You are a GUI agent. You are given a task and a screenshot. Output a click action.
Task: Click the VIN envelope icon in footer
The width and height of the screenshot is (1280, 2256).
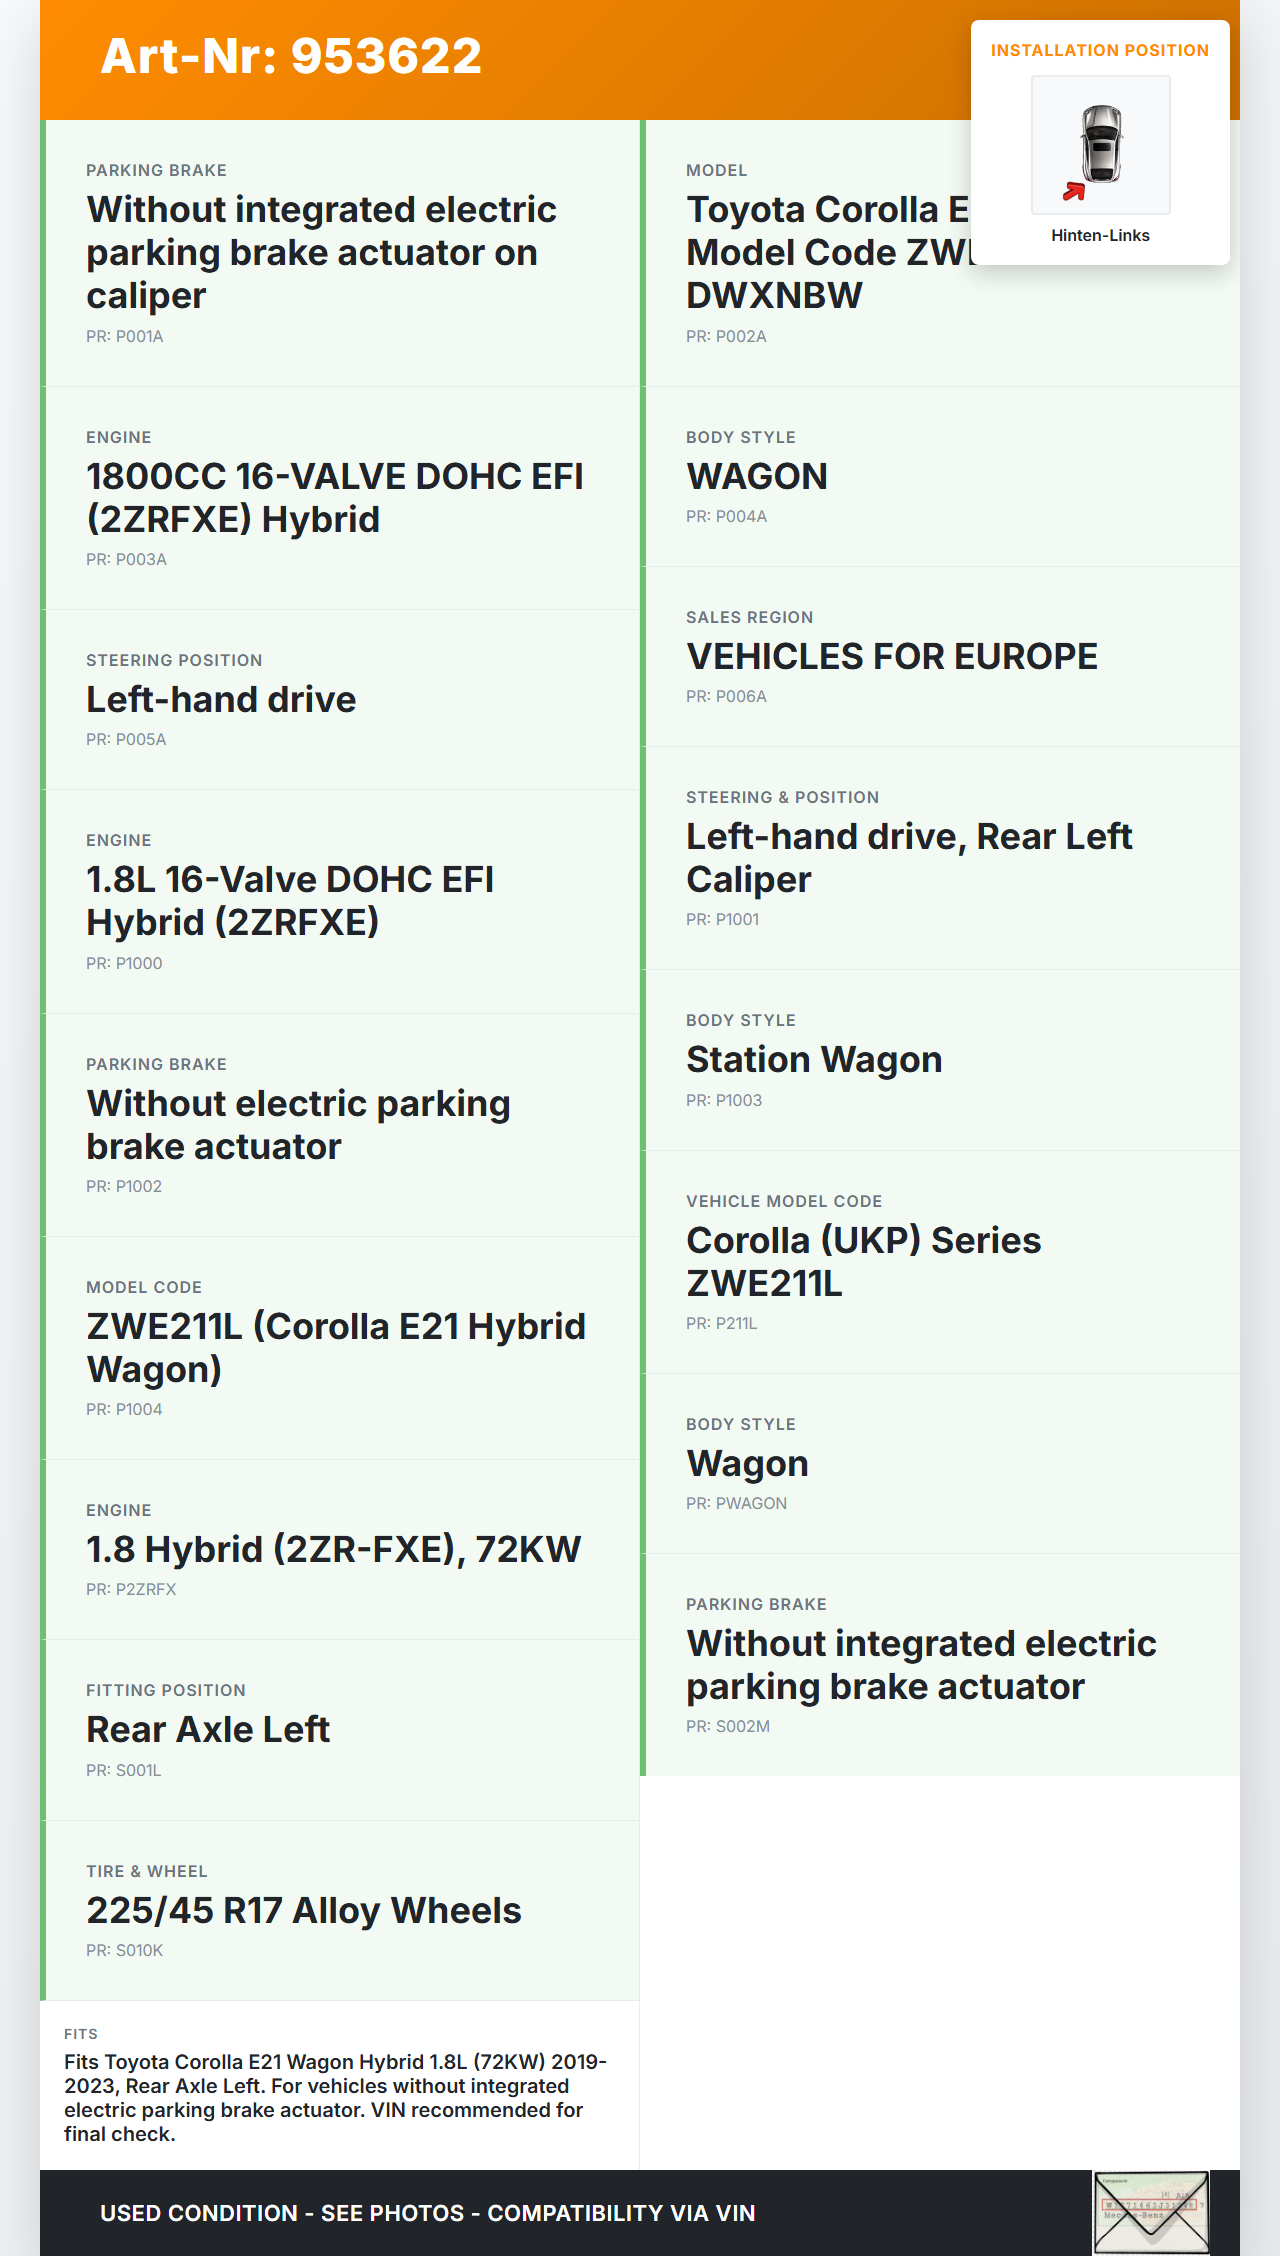[x=1151, y=2212]
